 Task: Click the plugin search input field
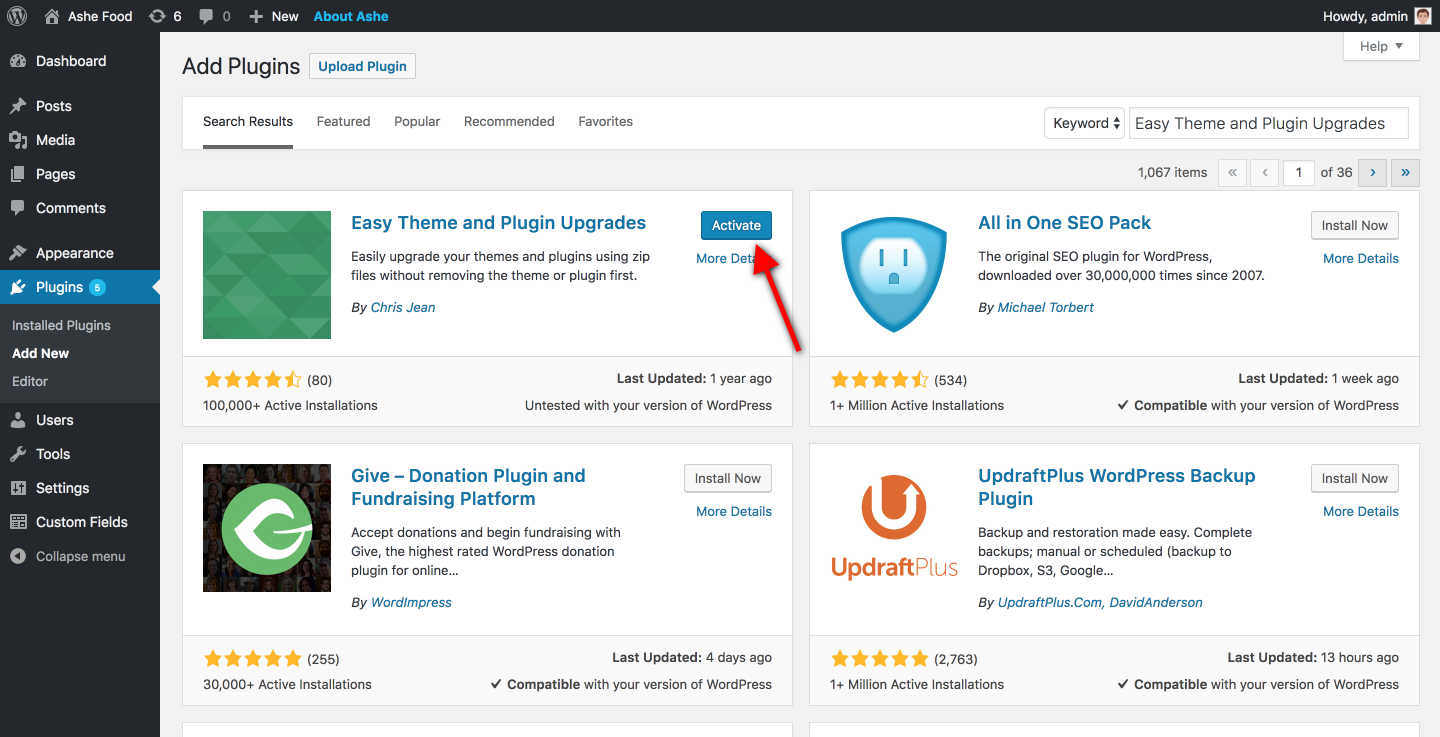pyautogui.click(x=1268, y=123)
